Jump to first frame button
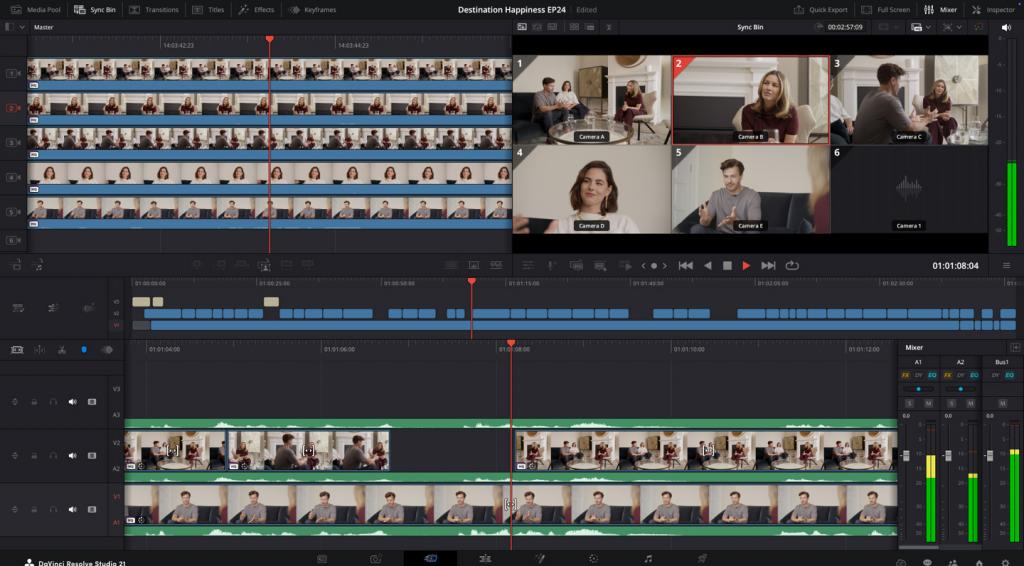Viewport: 1024px width, 566px height. click(685, 266)
